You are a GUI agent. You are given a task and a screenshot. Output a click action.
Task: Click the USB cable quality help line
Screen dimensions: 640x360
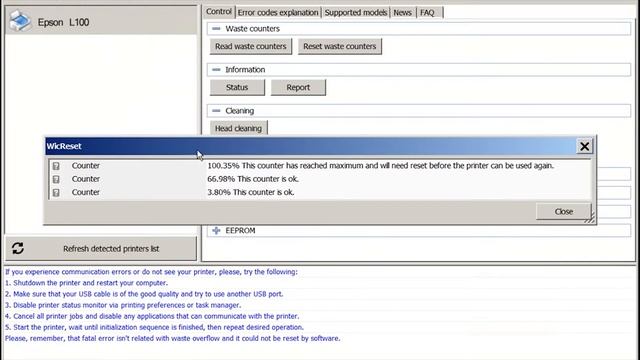[144, 294]
